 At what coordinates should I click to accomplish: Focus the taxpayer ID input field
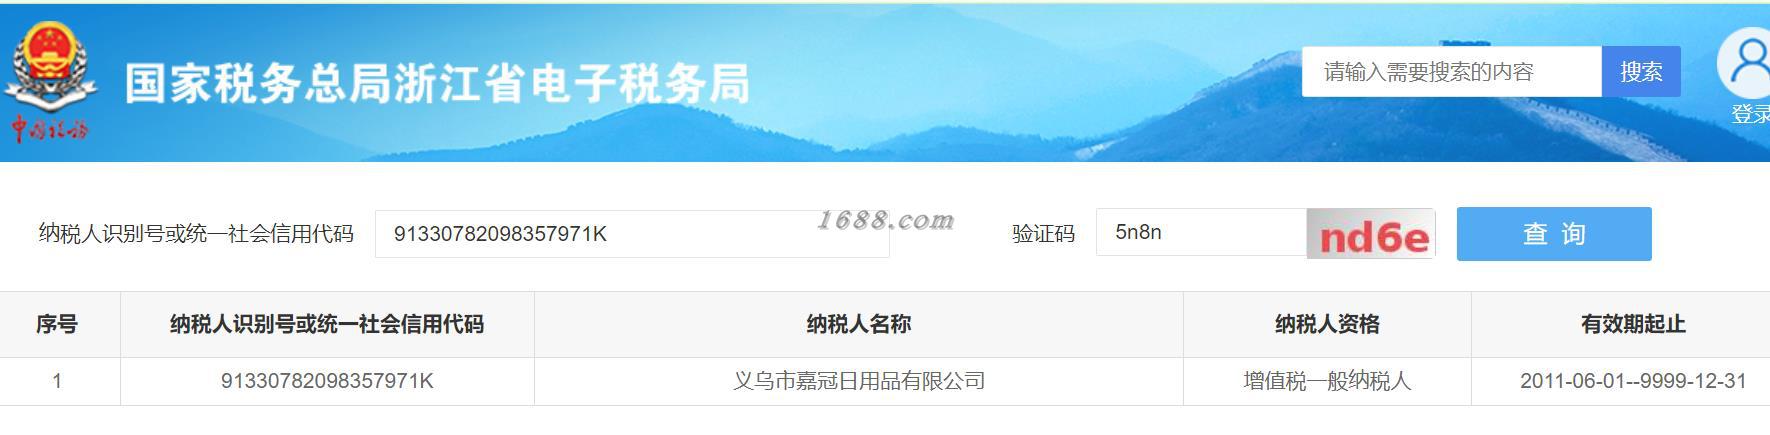pos(632,234)
